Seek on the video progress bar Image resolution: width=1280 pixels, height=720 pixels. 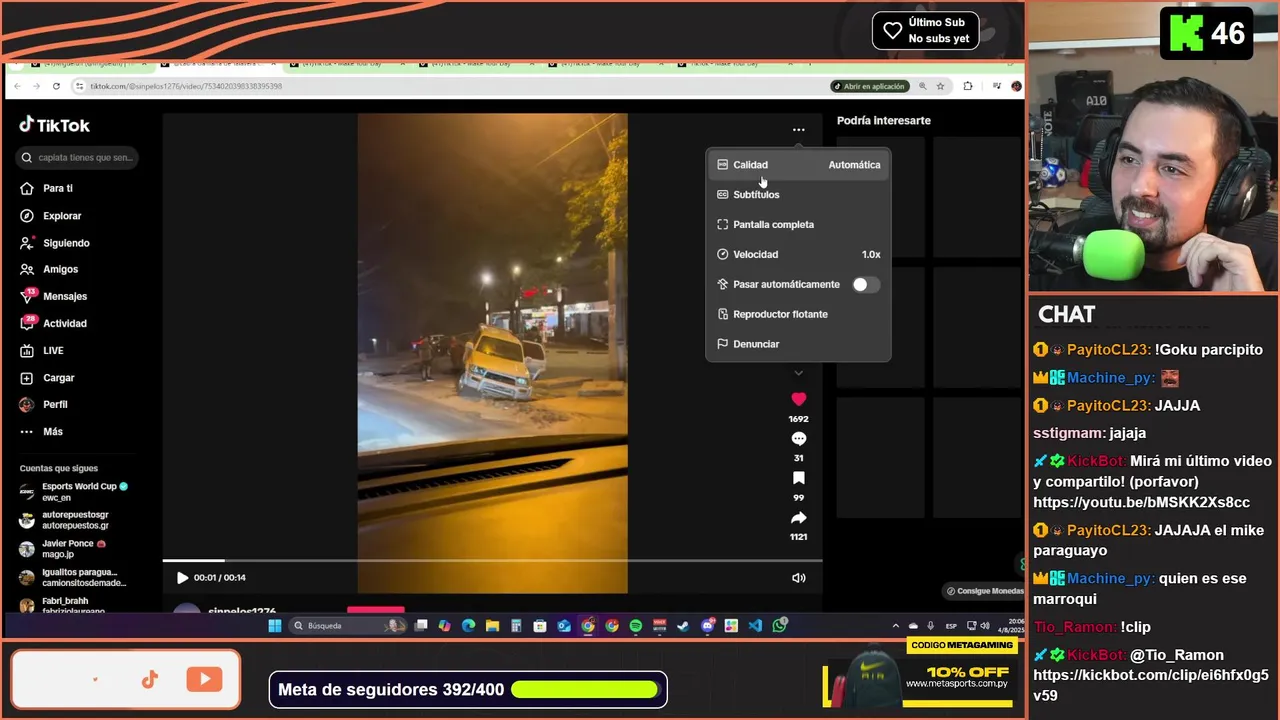(492, 561)
